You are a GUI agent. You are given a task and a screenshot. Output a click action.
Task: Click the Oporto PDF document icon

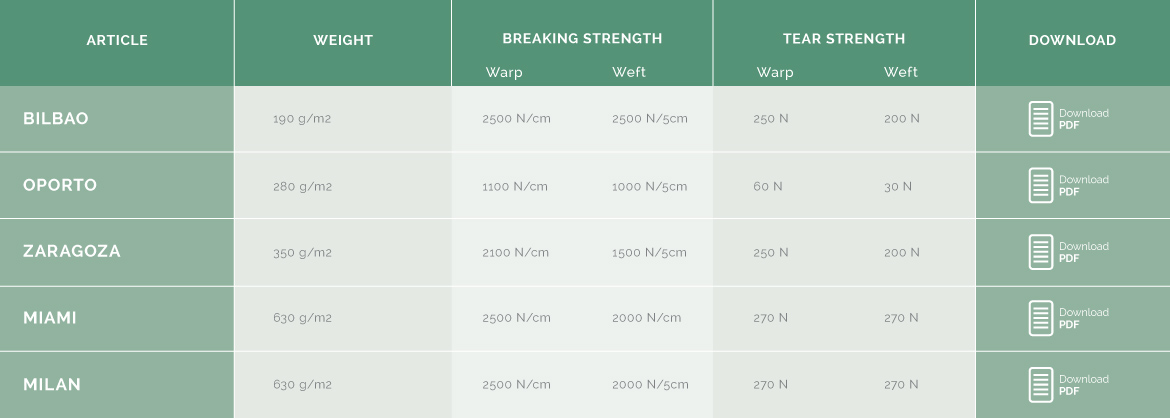point(1041,185)
